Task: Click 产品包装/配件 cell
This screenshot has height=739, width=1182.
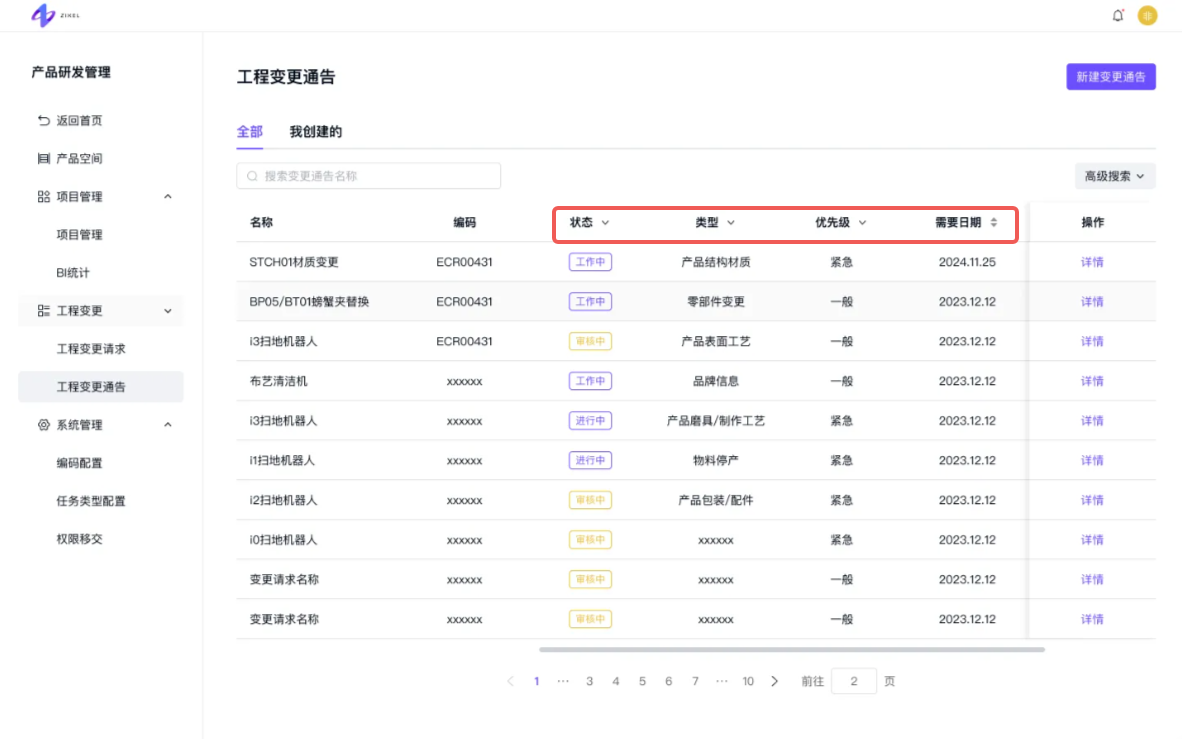Action: point(715,501)
